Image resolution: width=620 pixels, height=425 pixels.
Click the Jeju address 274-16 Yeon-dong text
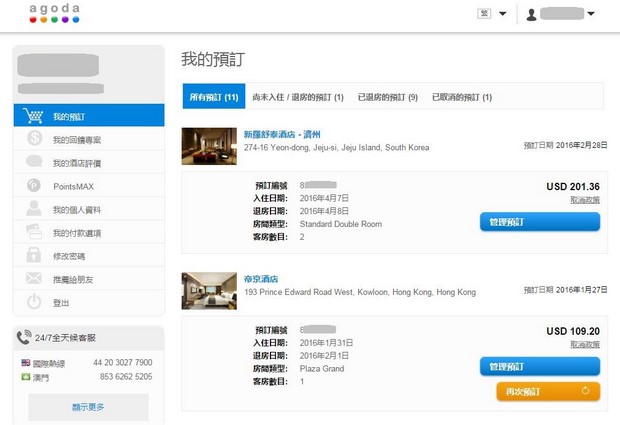336,147
